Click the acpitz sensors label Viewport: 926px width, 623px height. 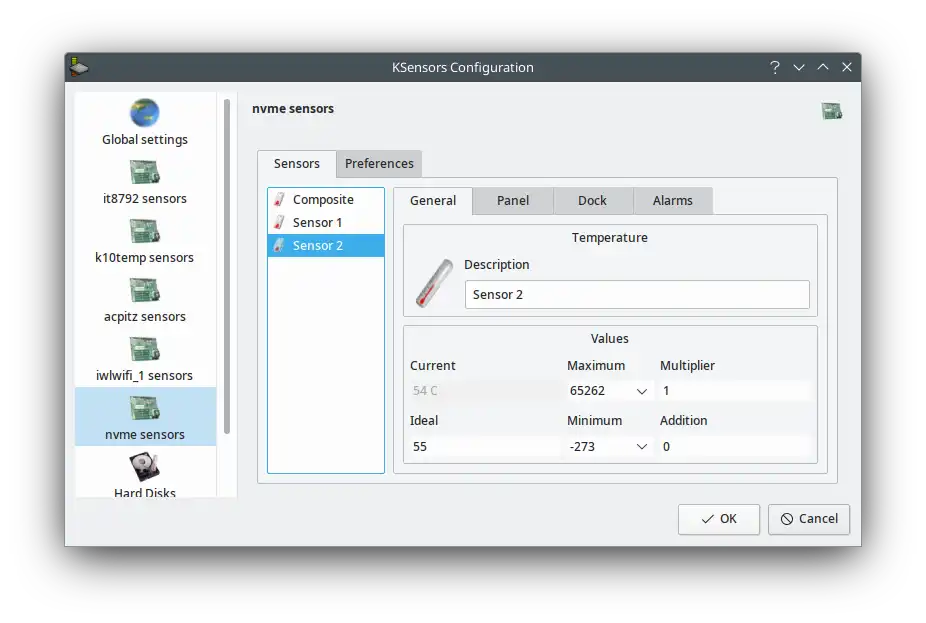145,317
